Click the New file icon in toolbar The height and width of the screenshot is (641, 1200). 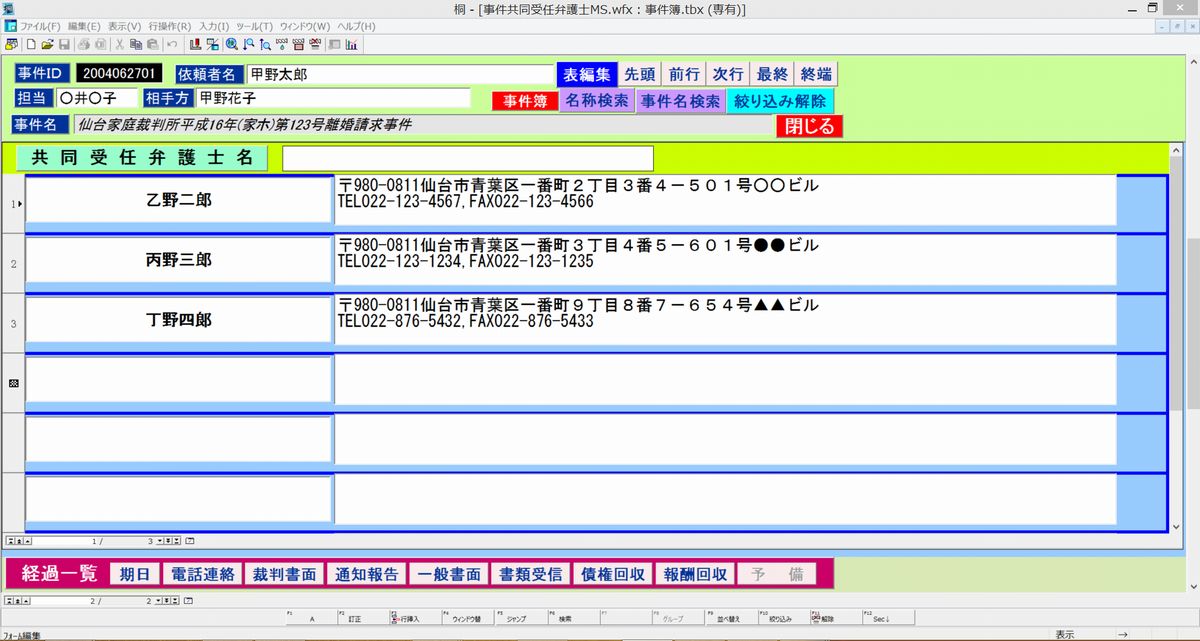[31, 44]
